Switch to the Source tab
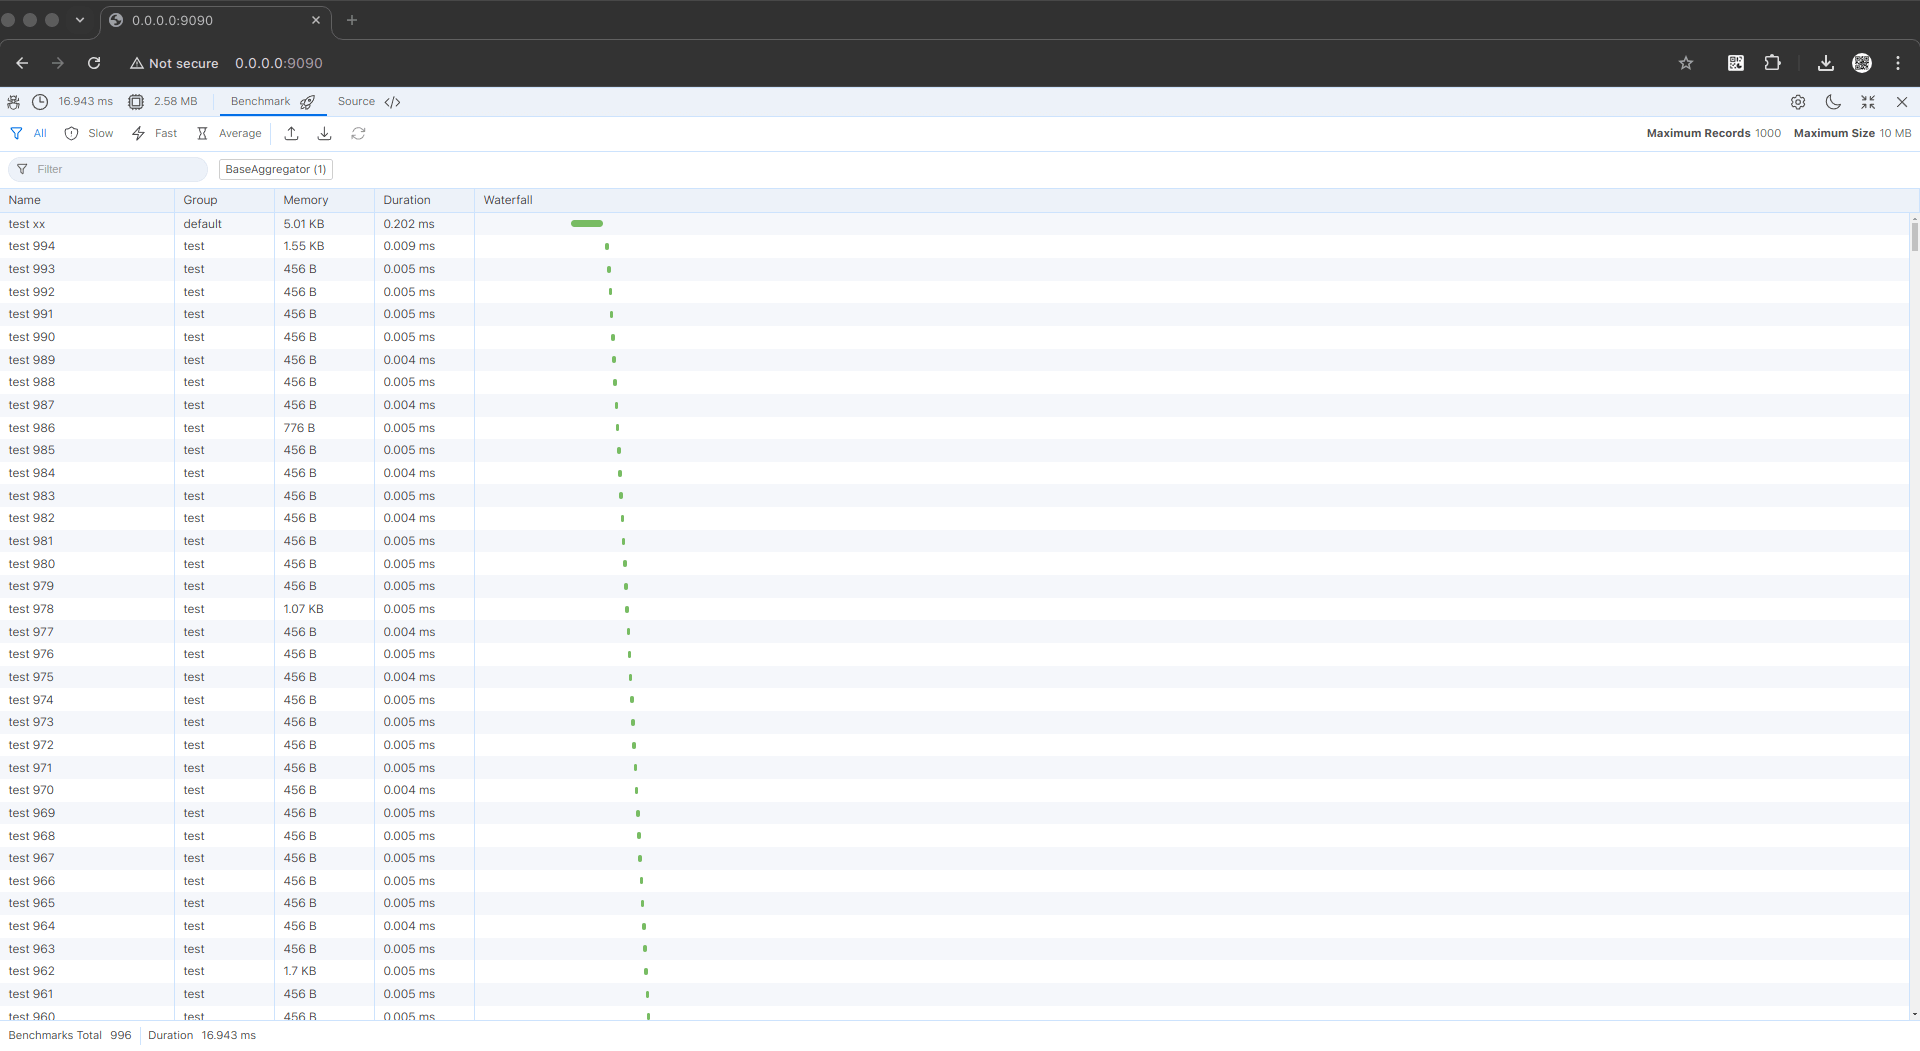The width and height of the screenshot is (1920, 1051). [368, 102]
